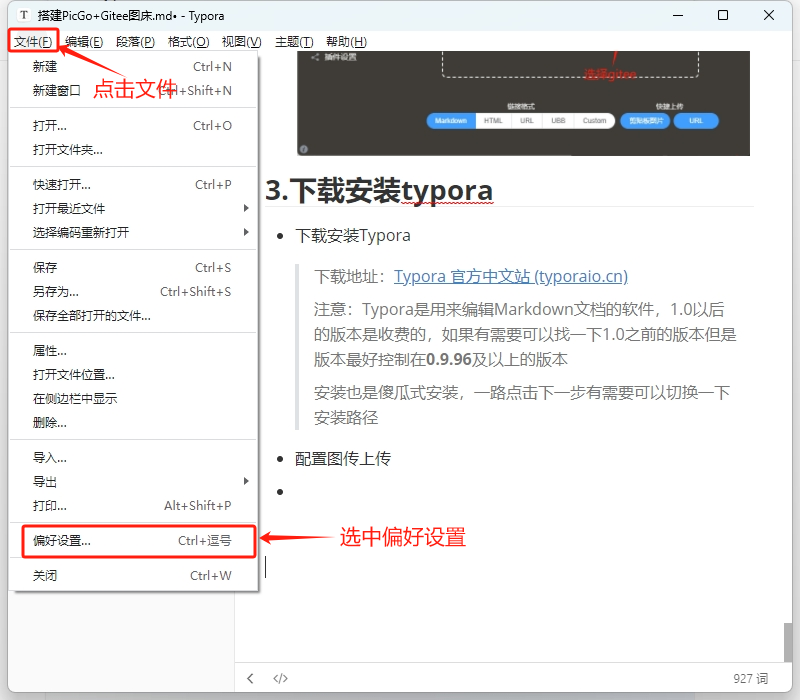Click the bold text 0.9.96
The height and width of the screenshot is (700, 800).
448,359
